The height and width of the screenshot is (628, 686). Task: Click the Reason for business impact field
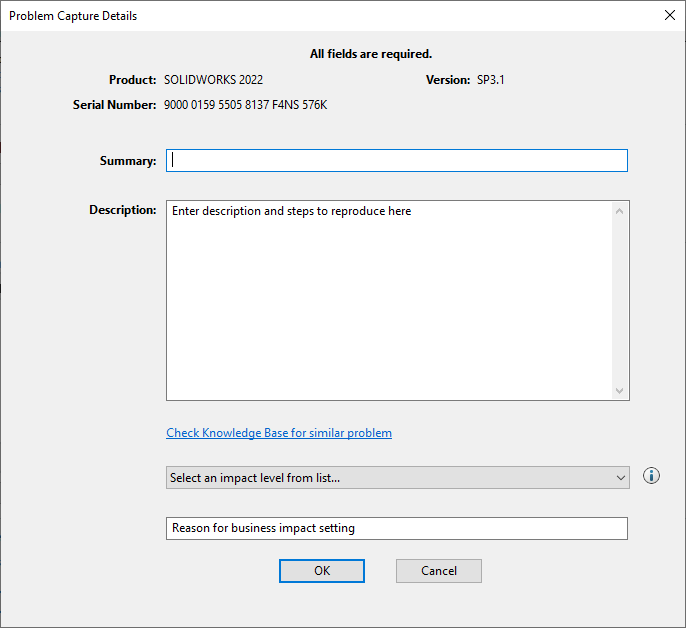397,528
